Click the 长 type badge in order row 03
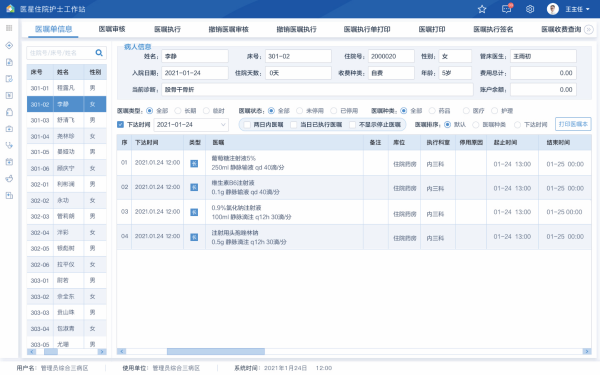Viewport: 600px width, 375px height. pyautogui.click(x=194, y=212)
